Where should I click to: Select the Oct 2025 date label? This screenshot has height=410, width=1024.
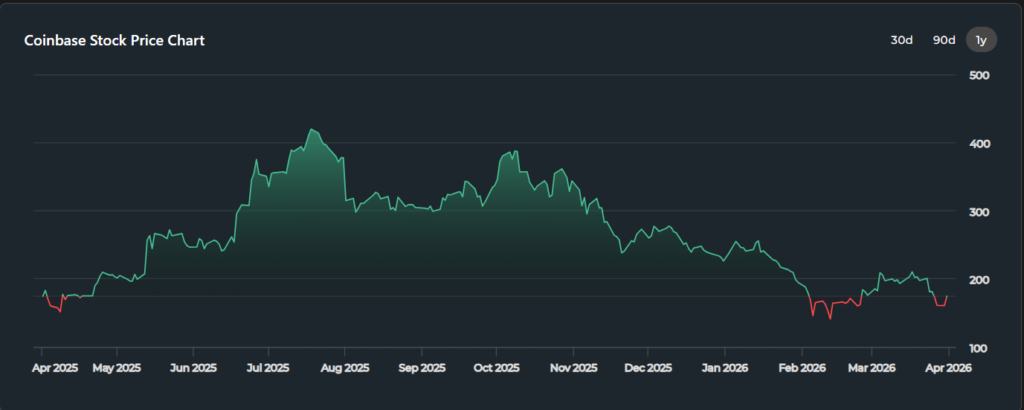(497, 368)
